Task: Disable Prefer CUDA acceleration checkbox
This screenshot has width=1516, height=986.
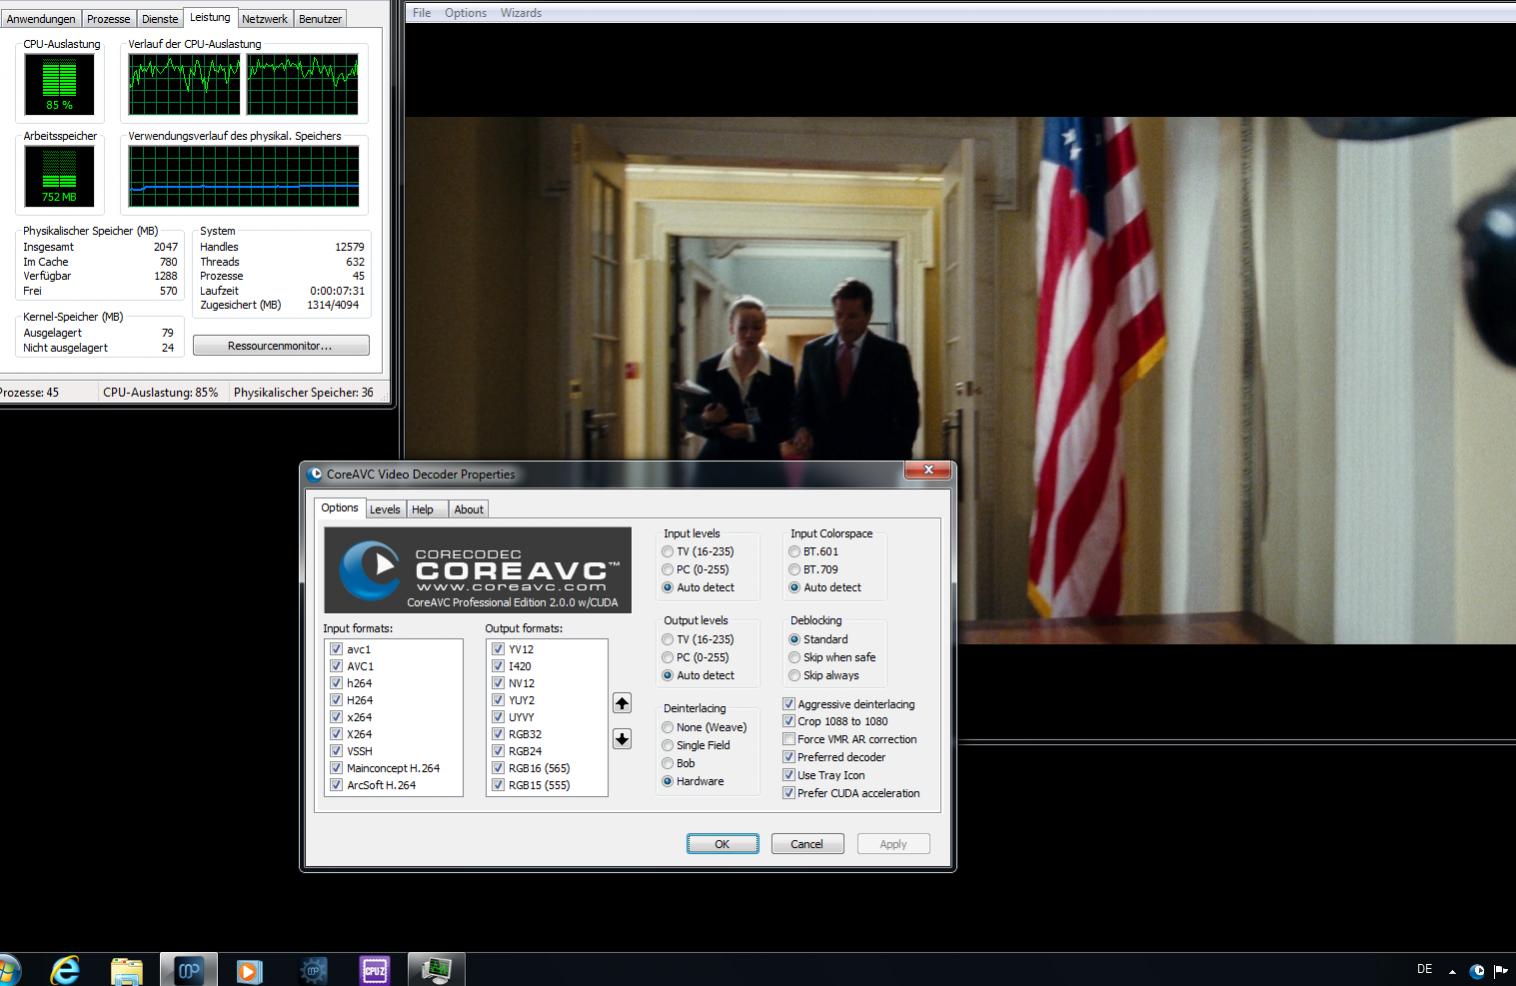Action: [x=789, y=793]
